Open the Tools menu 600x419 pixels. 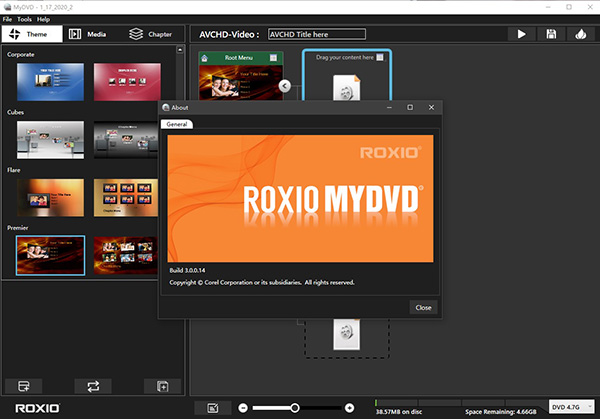[24, 19]
